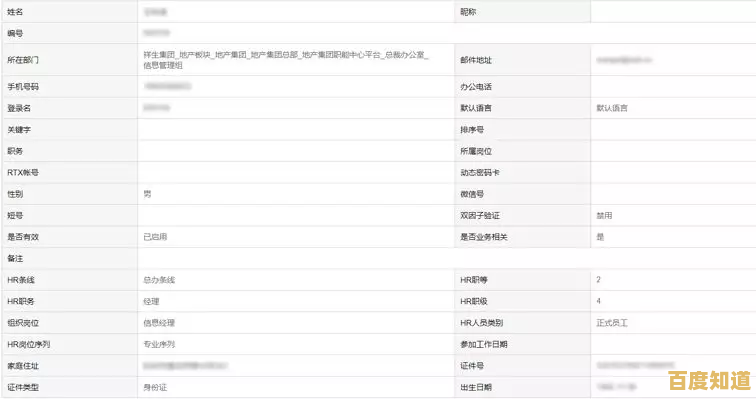Click the value 总办条线

159,279
